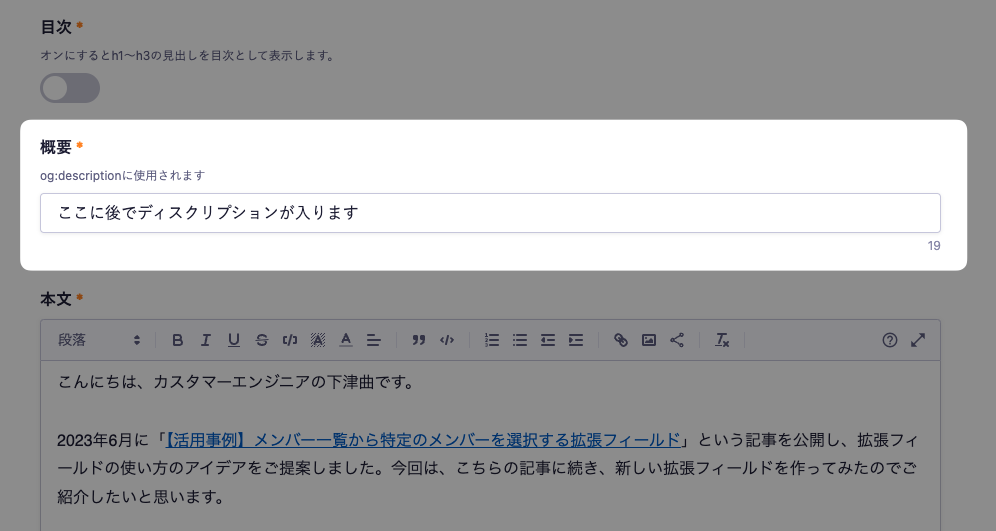Toggle the 目次 table of contents switch
The height and width of the screenshot is (531, 996).
click(70, 88)
